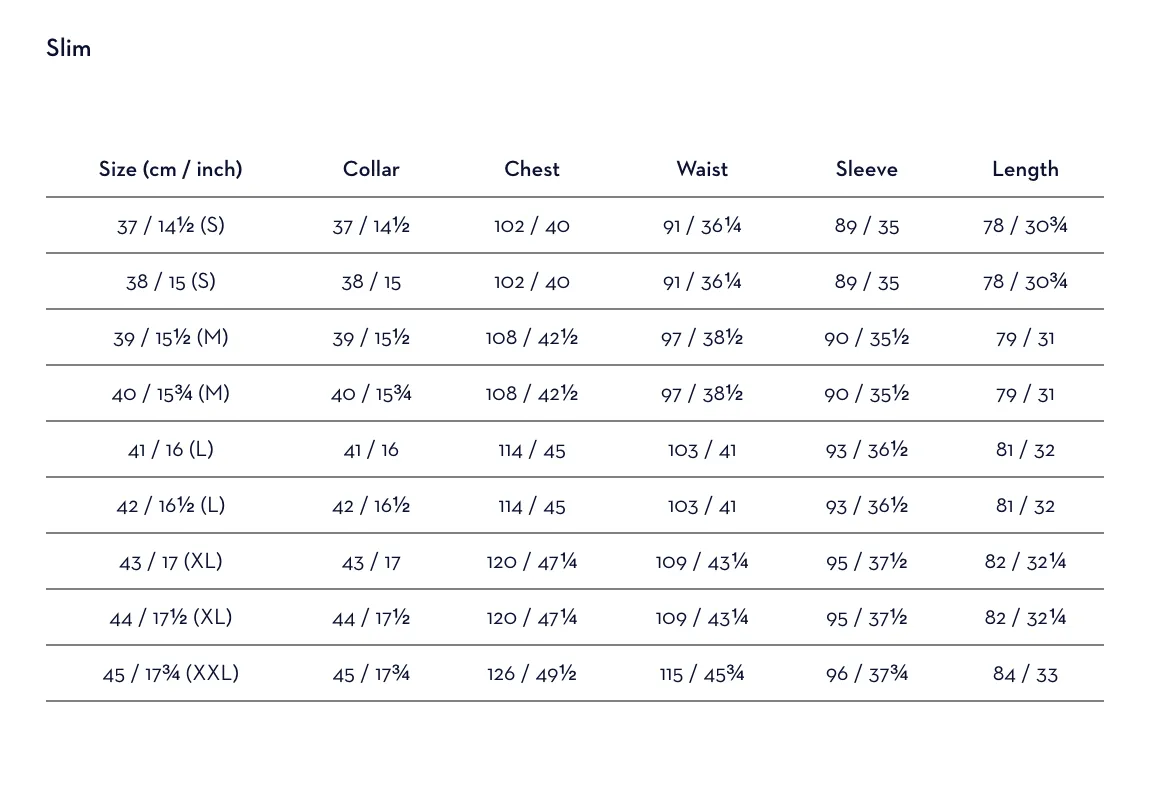Click the 115 / 45¾ waist value

point(702,673)
